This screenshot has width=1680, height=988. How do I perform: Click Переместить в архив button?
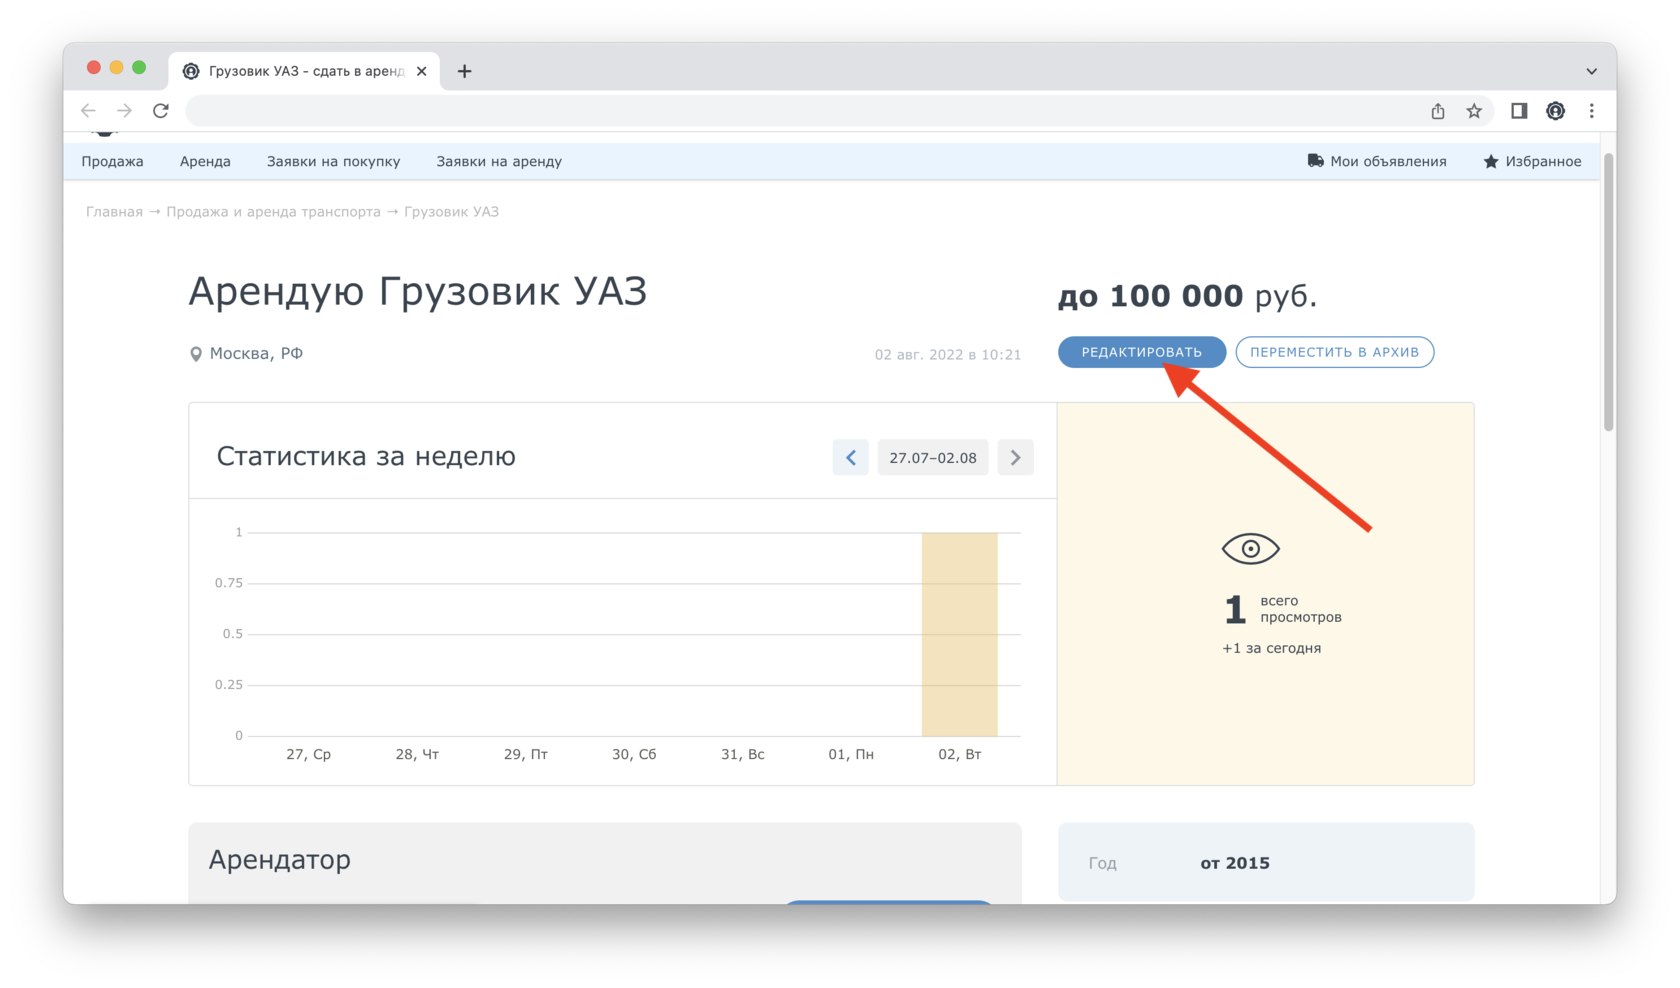coord(1334,352)
